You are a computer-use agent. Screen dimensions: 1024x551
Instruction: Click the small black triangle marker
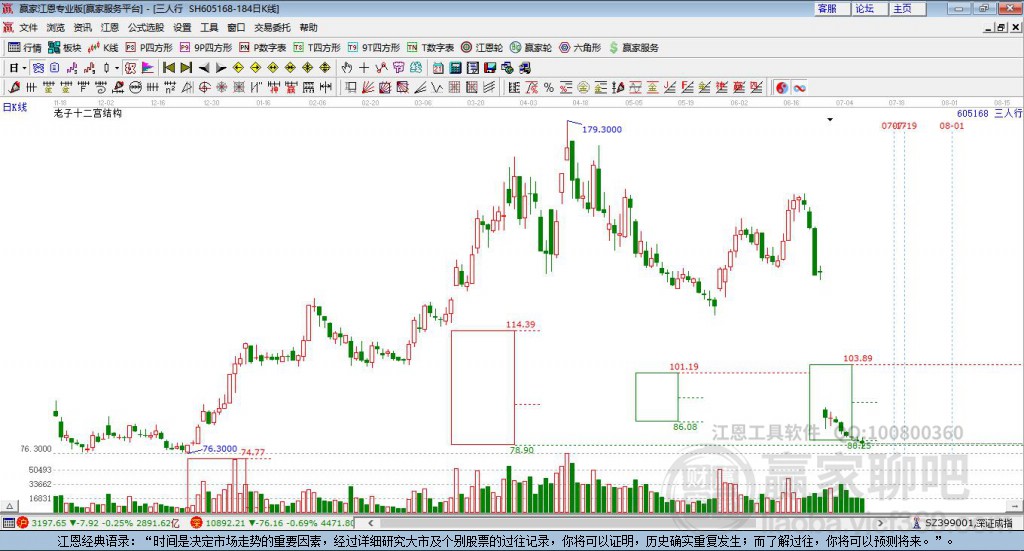830,119
